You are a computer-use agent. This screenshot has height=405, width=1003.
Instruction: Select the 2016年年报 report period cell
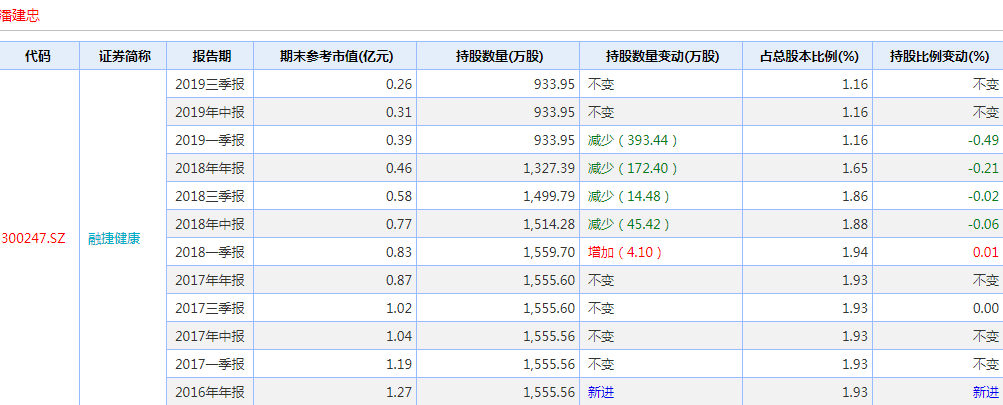[210, 392]
